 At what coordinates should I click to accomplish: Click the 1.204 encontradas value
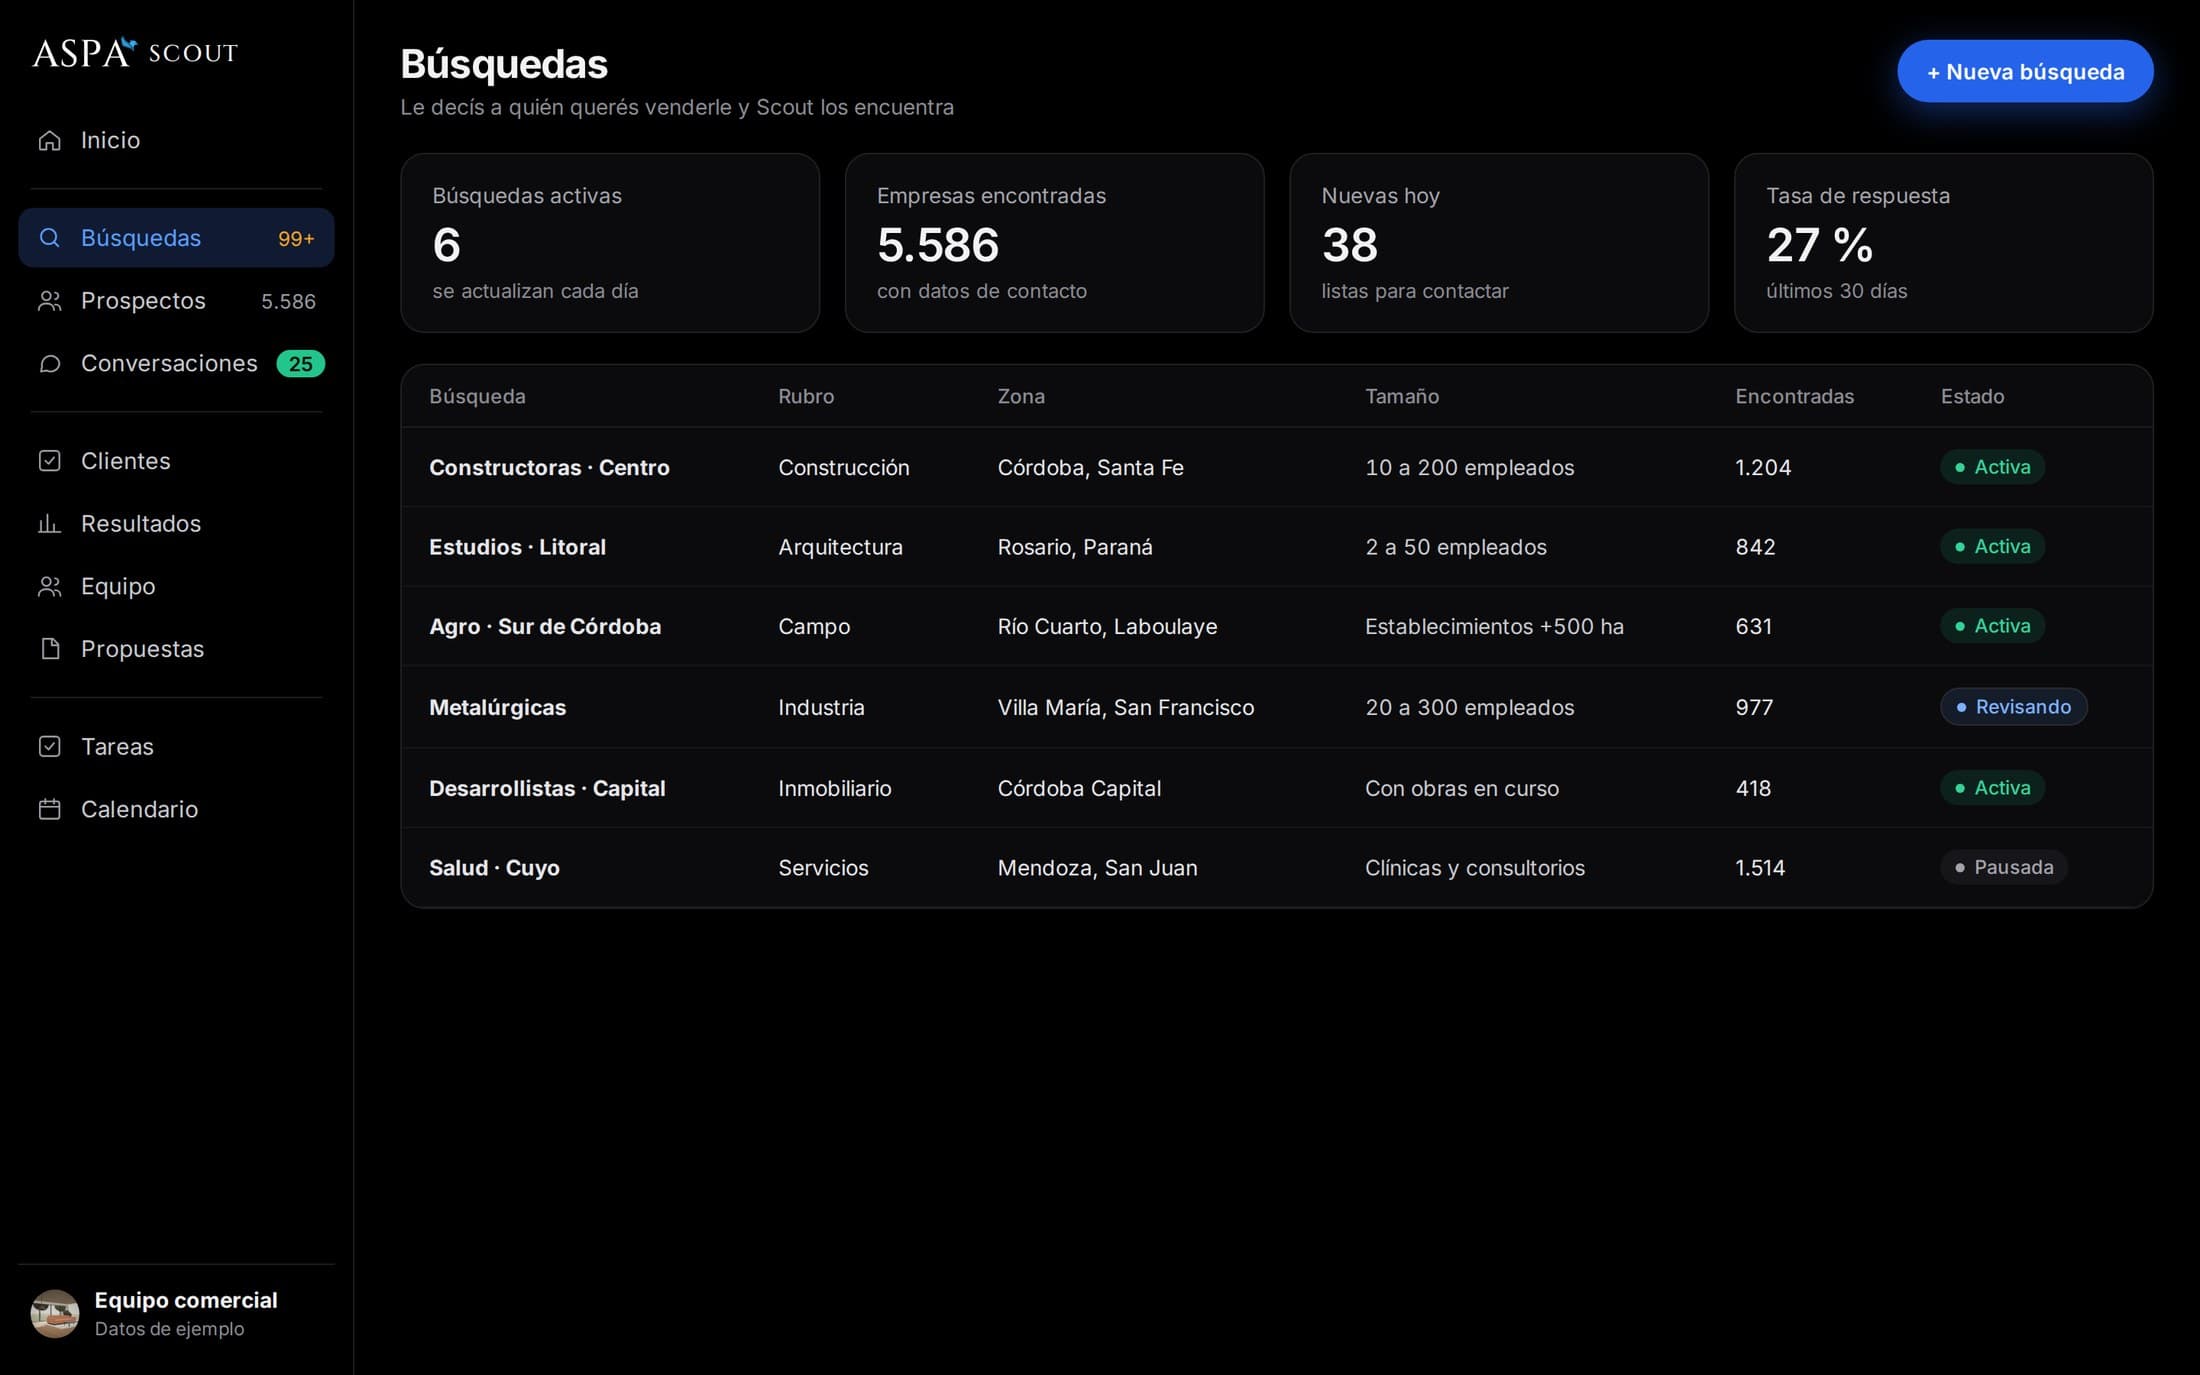tap(1763, 468)
